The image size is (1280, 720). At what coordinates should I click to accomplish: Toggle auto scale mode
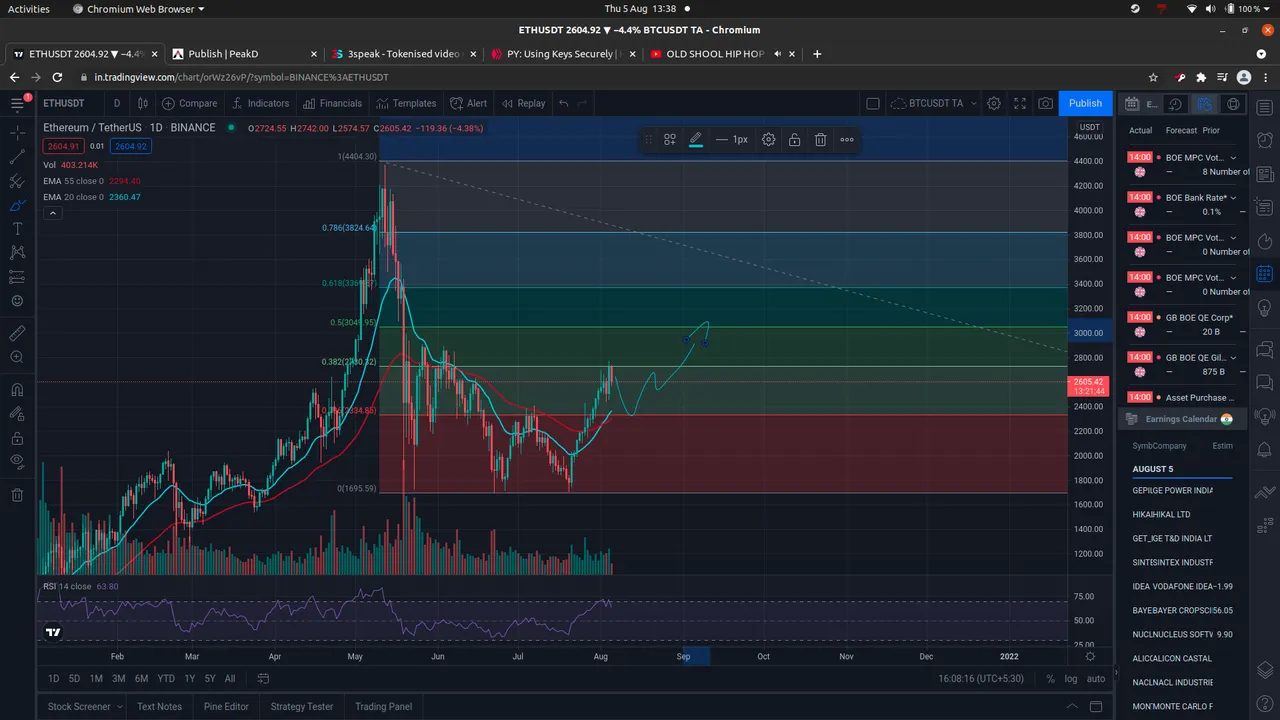coord(1096,679)
